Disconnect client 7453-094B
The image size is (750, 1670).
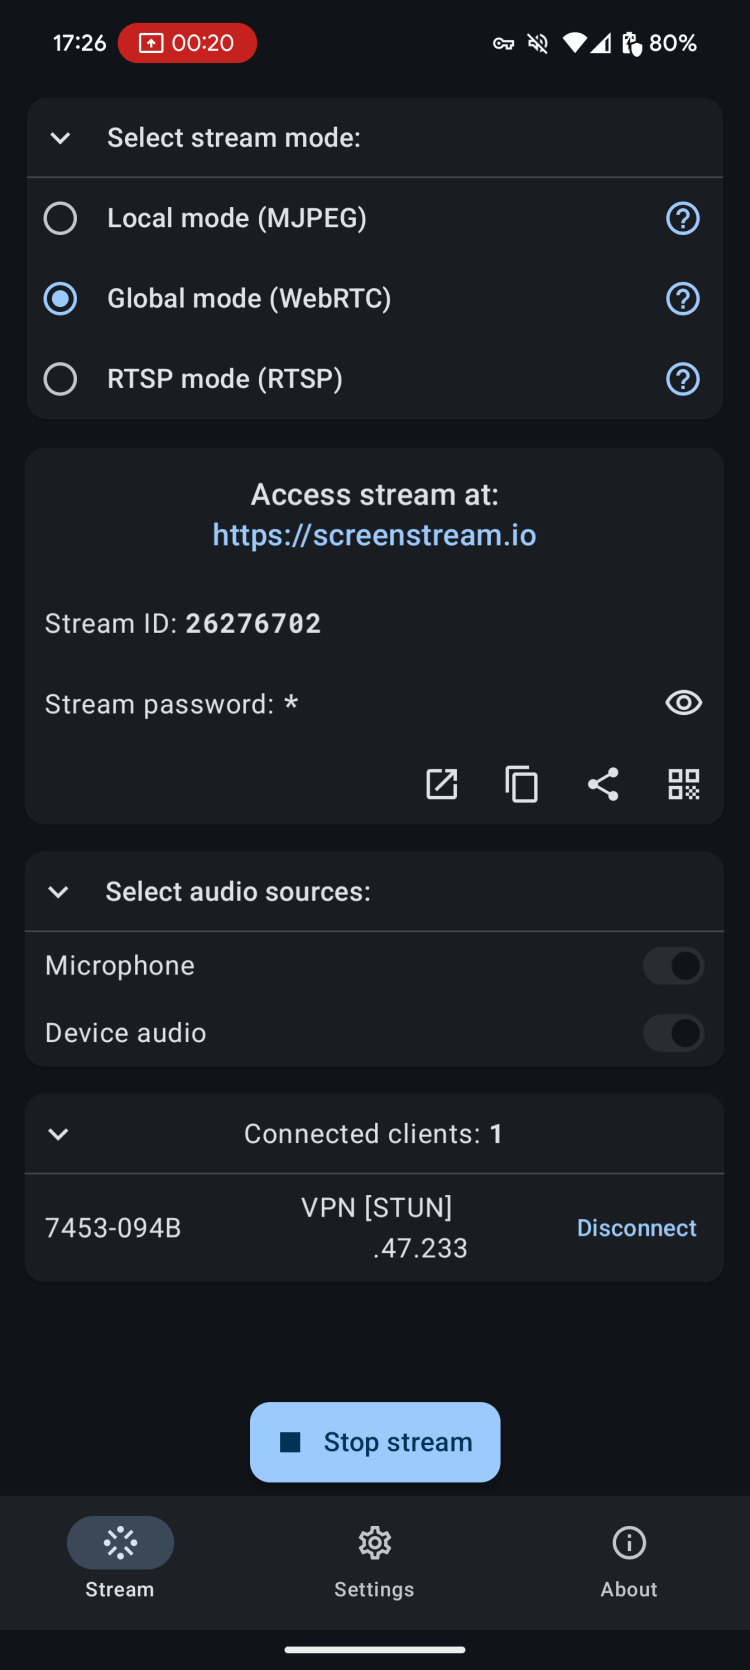pos(636,1228)
